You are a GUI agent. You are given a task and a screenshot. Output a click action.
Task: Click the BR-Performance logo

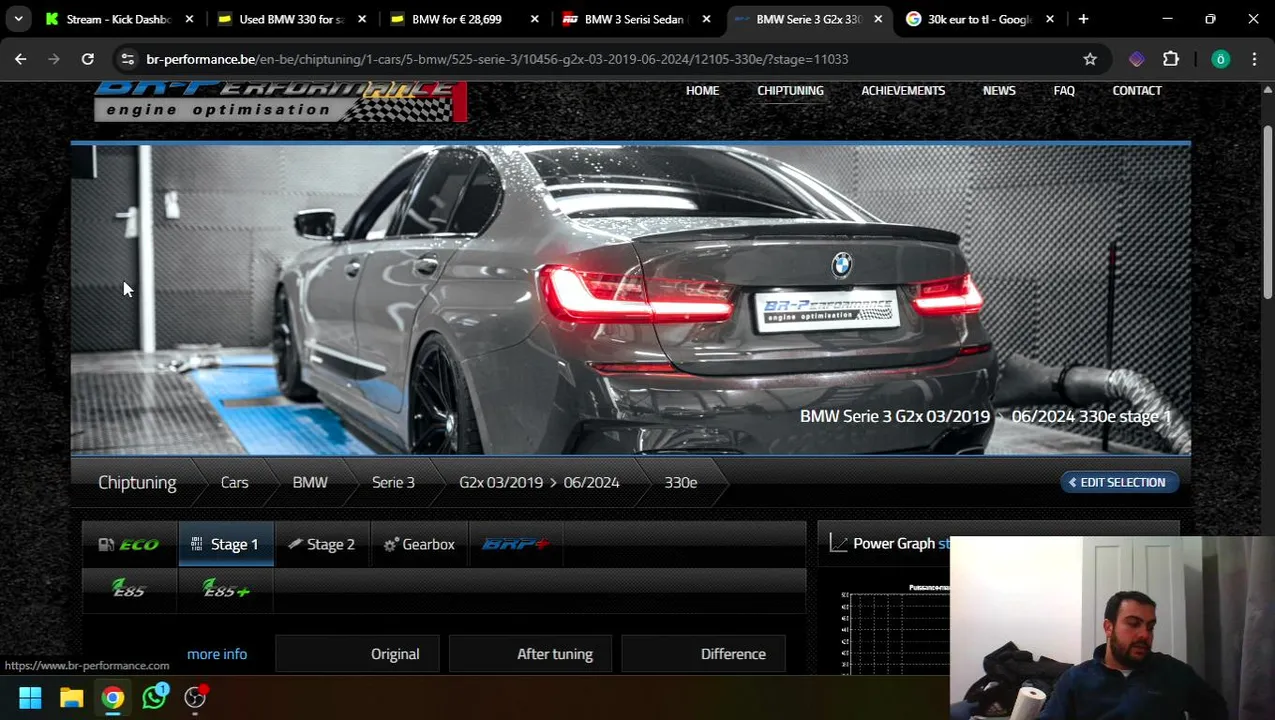(x=280, y=102)
